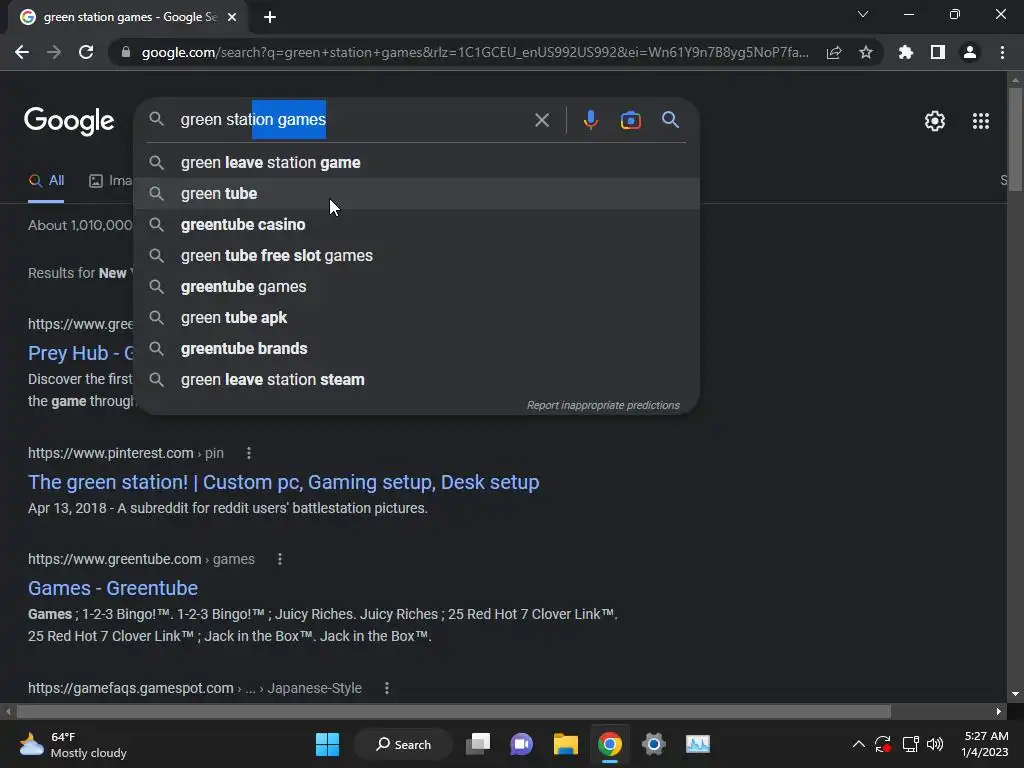Open Task View on taskbar
The width and height of the screenshot is (1024, 768).
click(477, 744)
